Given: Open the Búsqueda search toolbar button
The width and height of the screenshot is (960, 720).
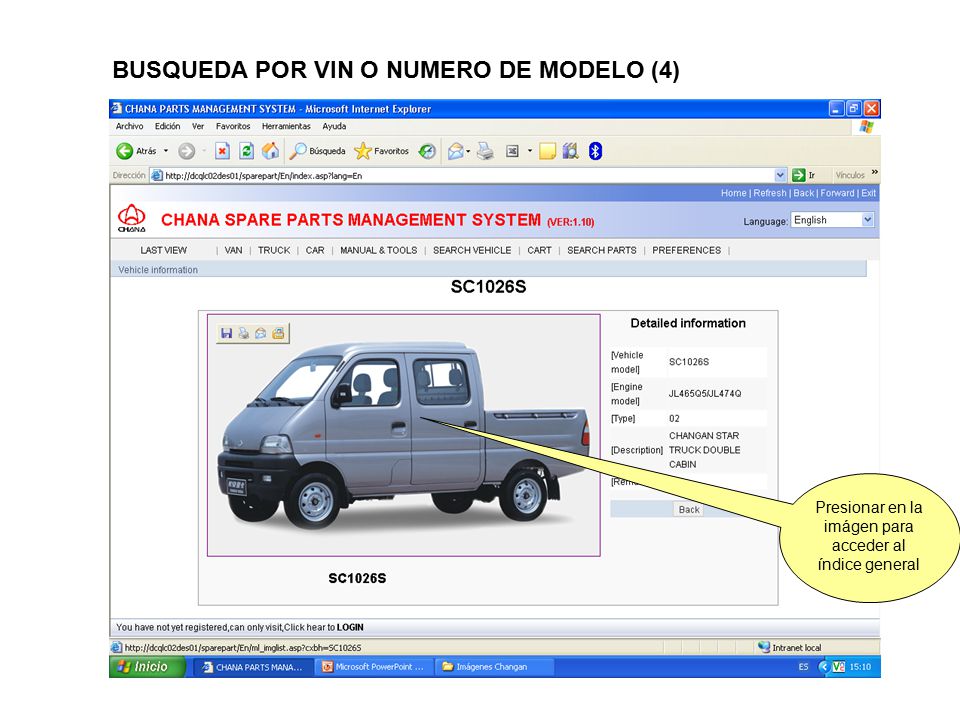Looking at the screenshot, I should pos(318,151).
